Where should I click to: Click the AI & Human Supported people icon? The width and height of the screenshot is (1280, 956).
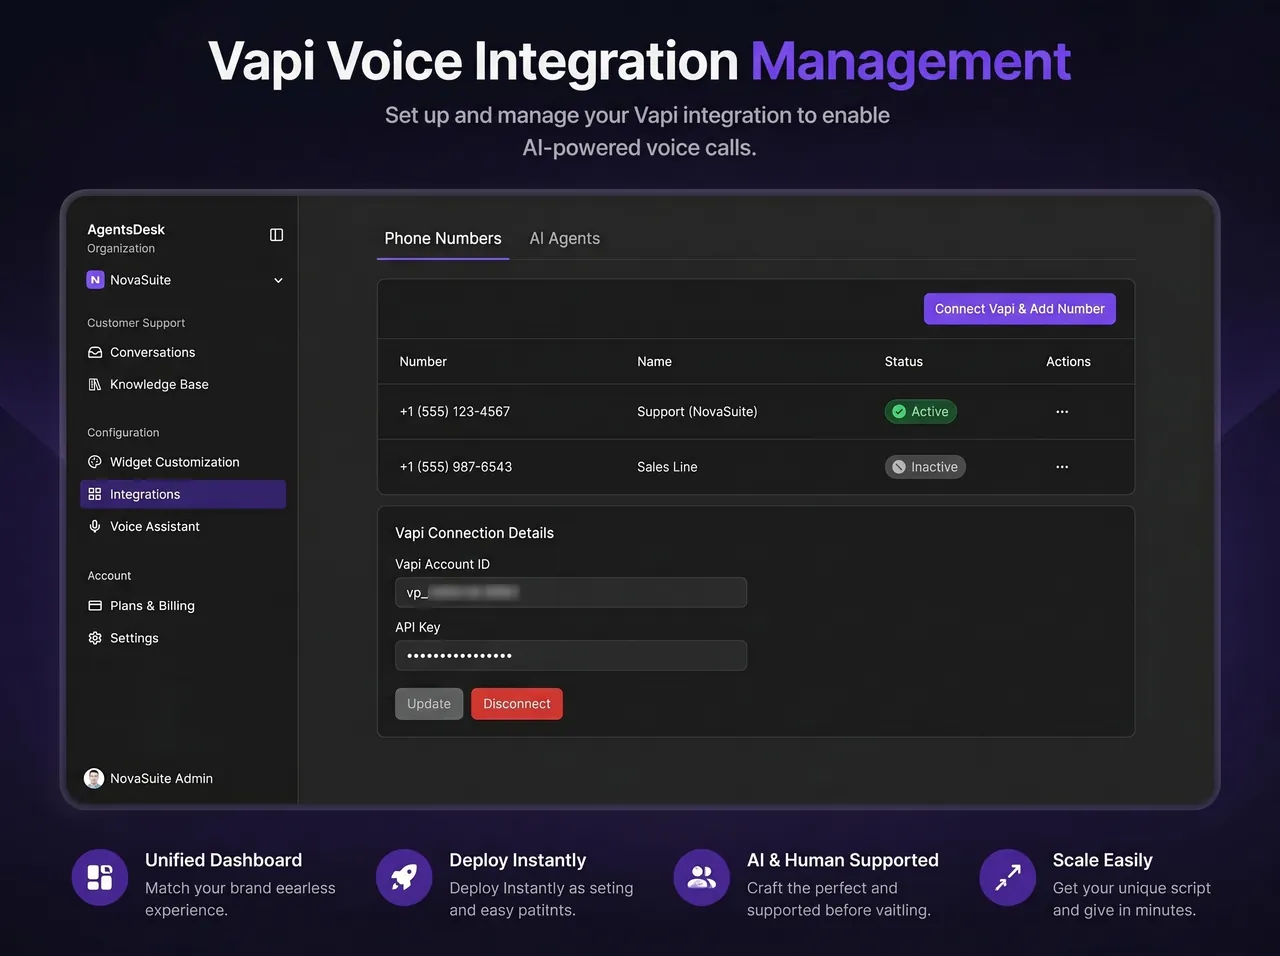click(x=702, y=877)
